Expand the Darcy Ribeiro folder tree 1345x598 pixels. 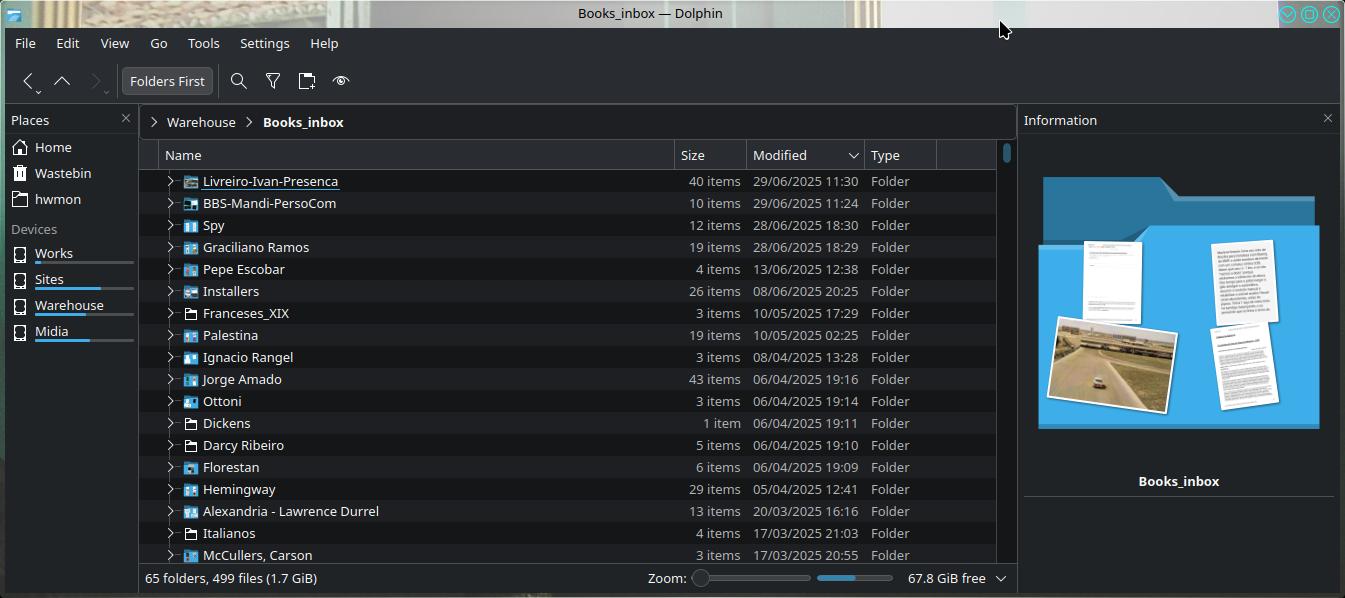[171, 445]
